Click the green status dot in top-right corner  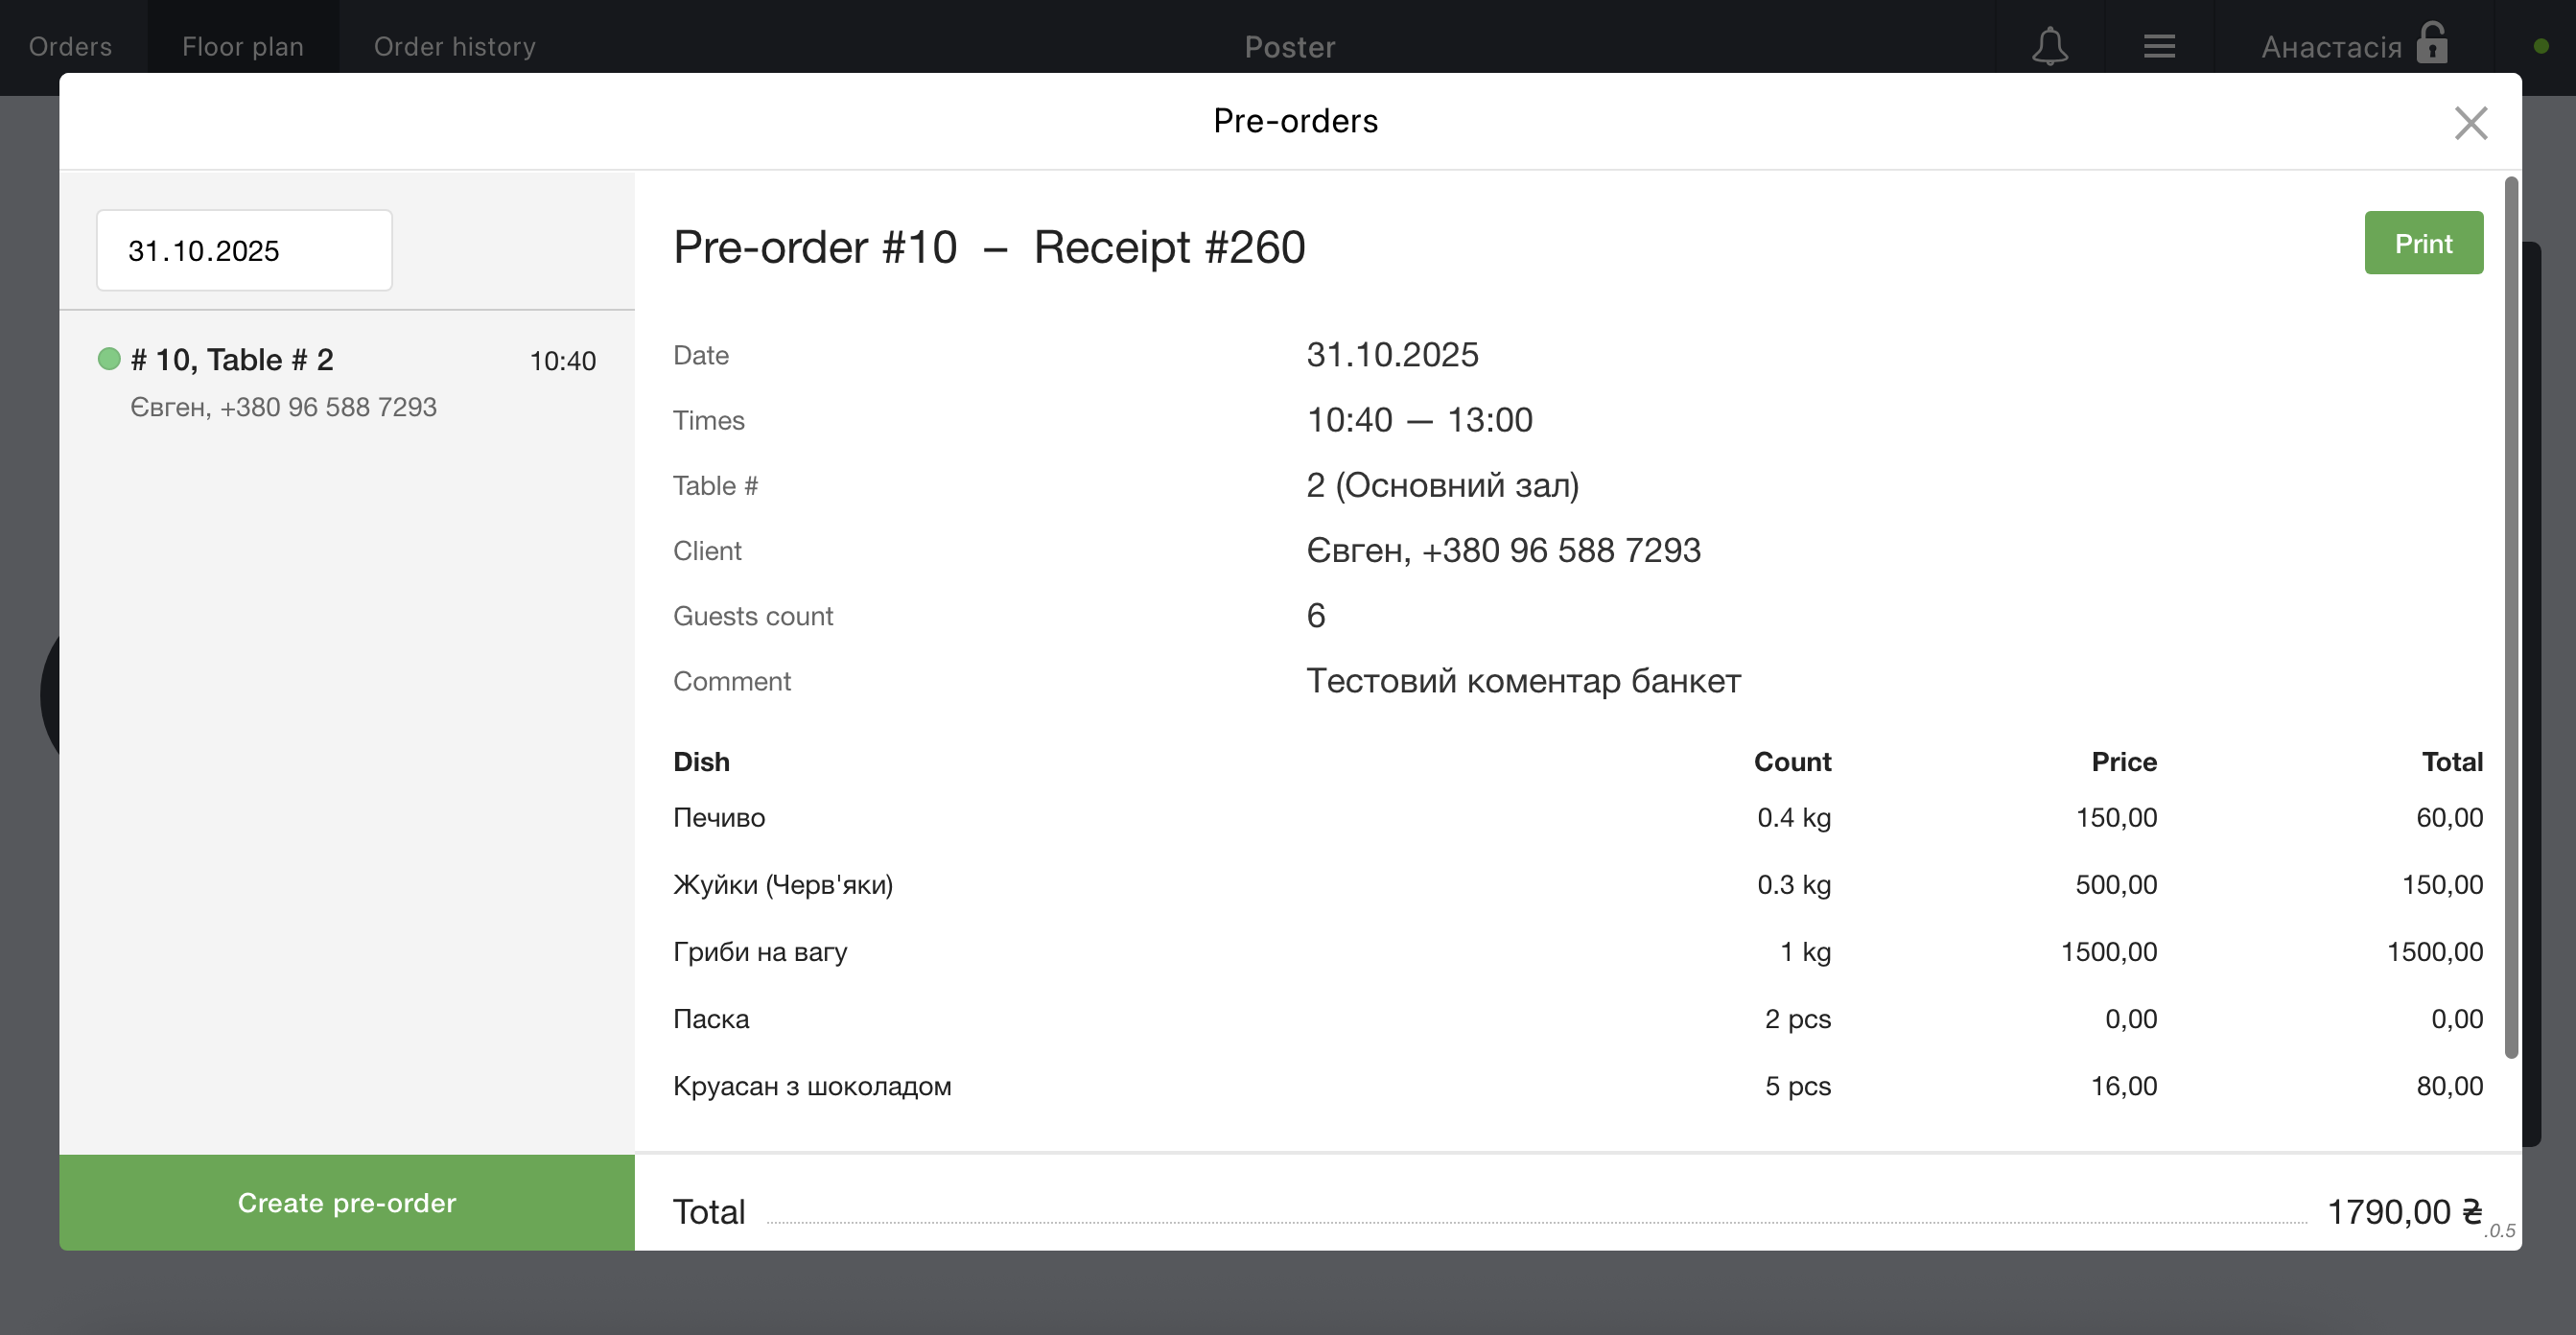click(x=2541, y=44)
